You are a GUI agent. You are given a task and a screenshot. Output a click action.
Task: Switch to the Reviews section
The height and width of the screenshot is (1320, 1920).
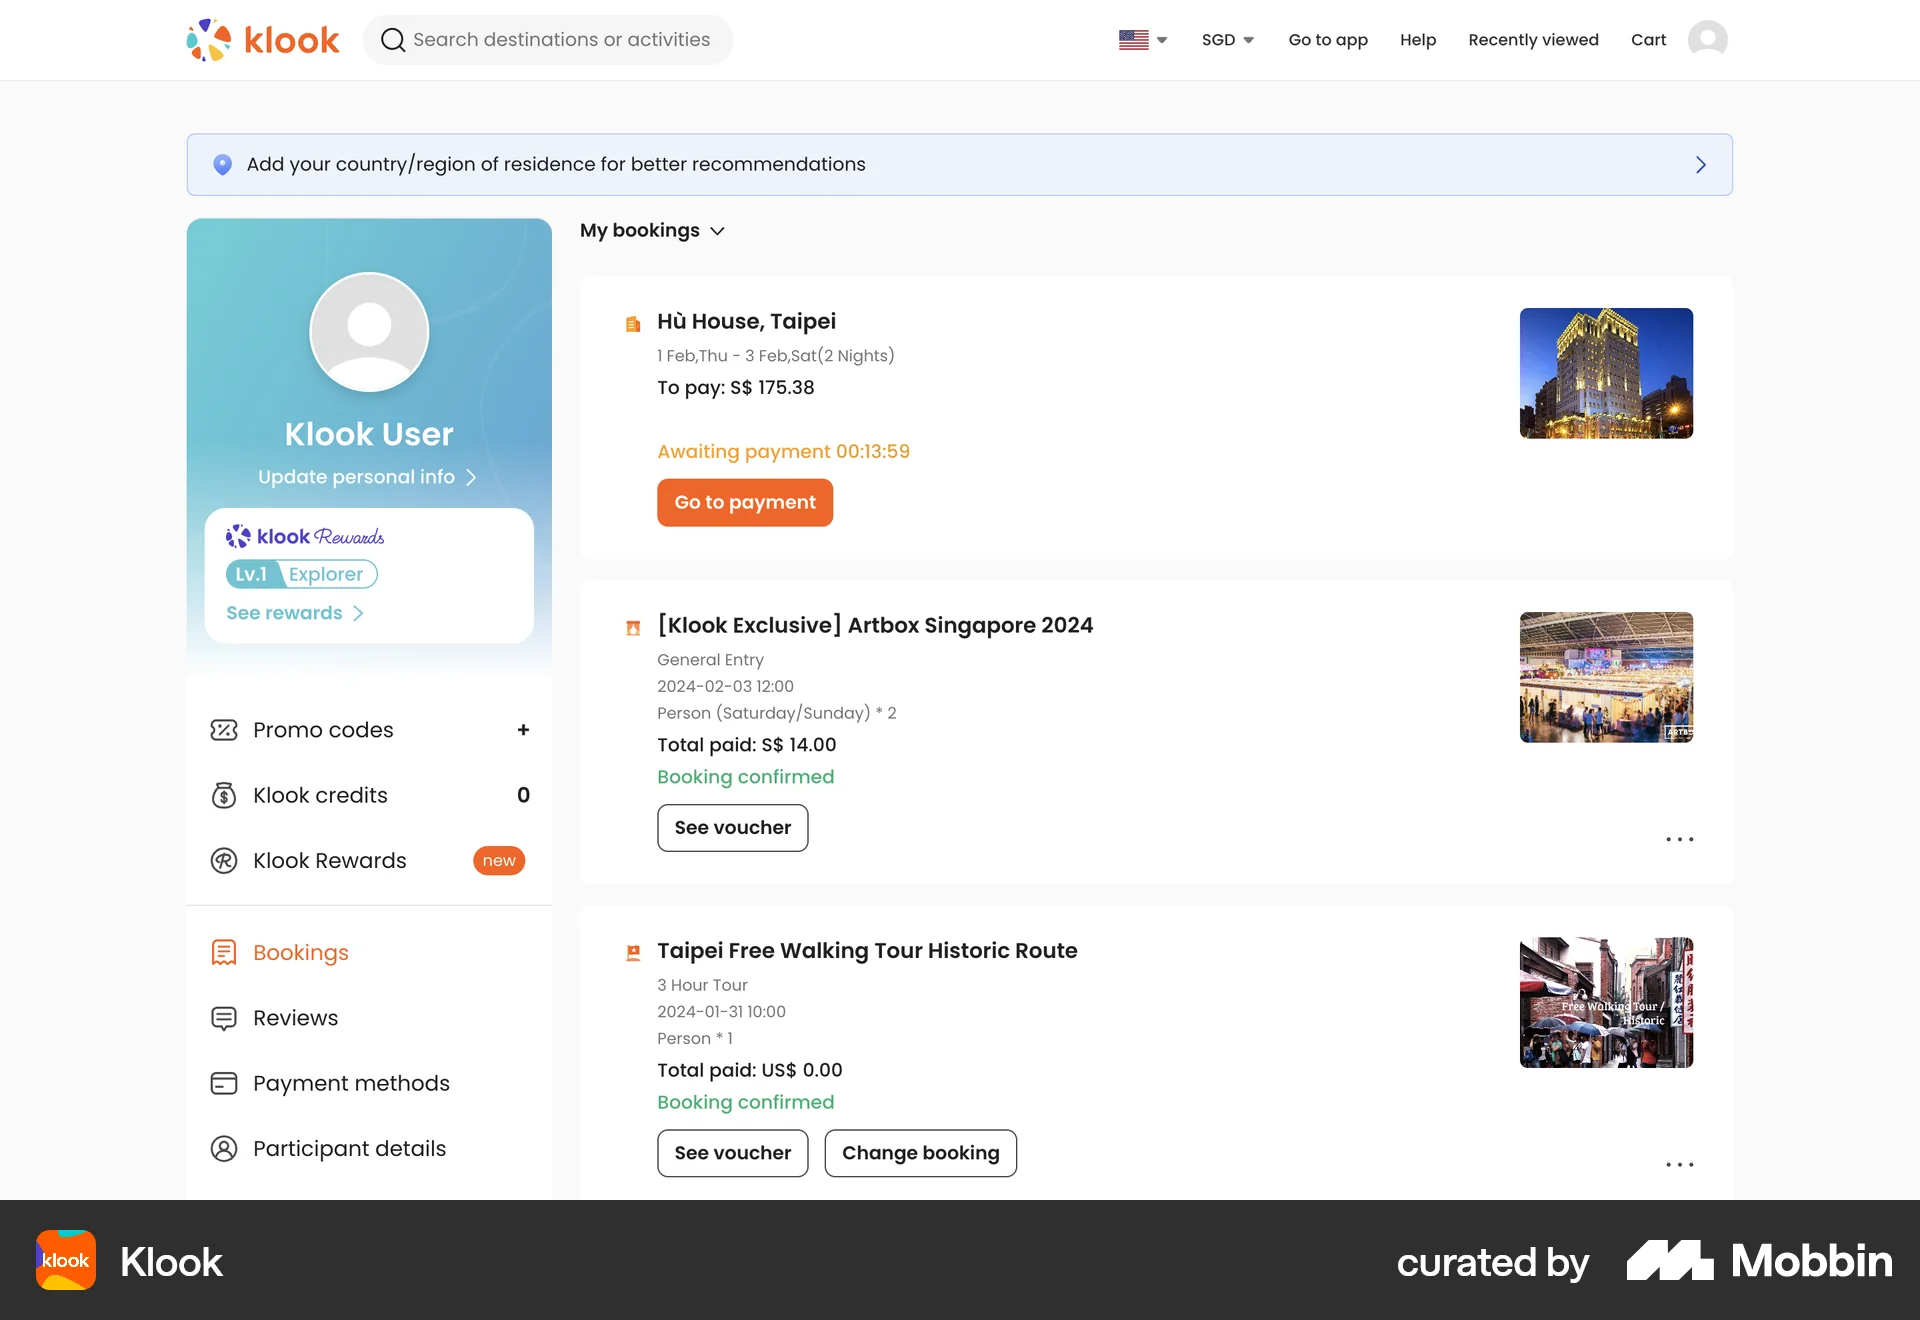[295, 1017]
